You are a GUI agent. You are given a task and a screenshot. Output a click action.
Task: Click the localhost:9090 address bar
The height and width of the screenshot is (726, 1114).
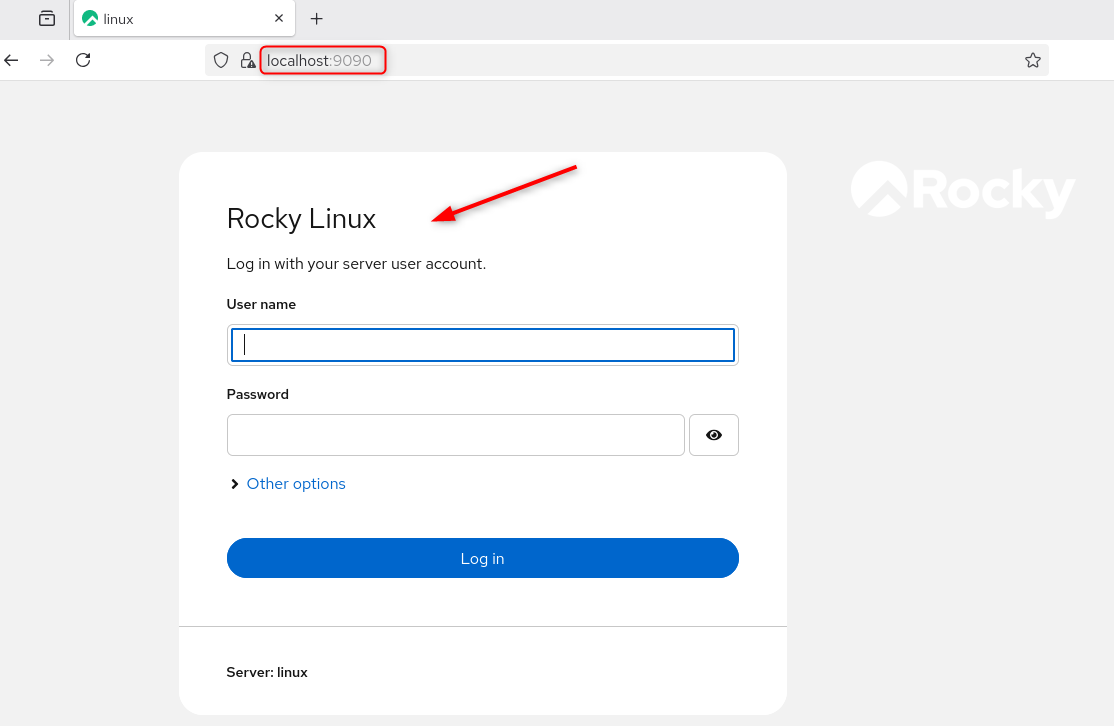627,60
